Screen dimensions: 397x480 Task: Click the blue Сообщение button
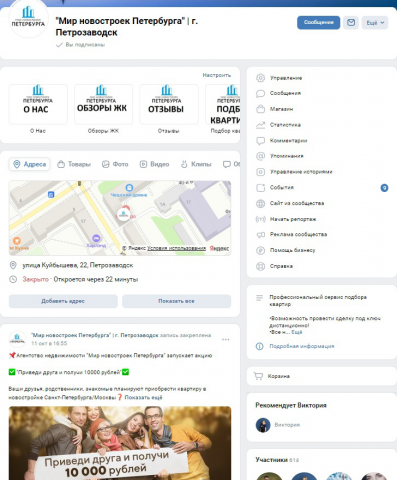pyautogui.click(x=318, y=23)
